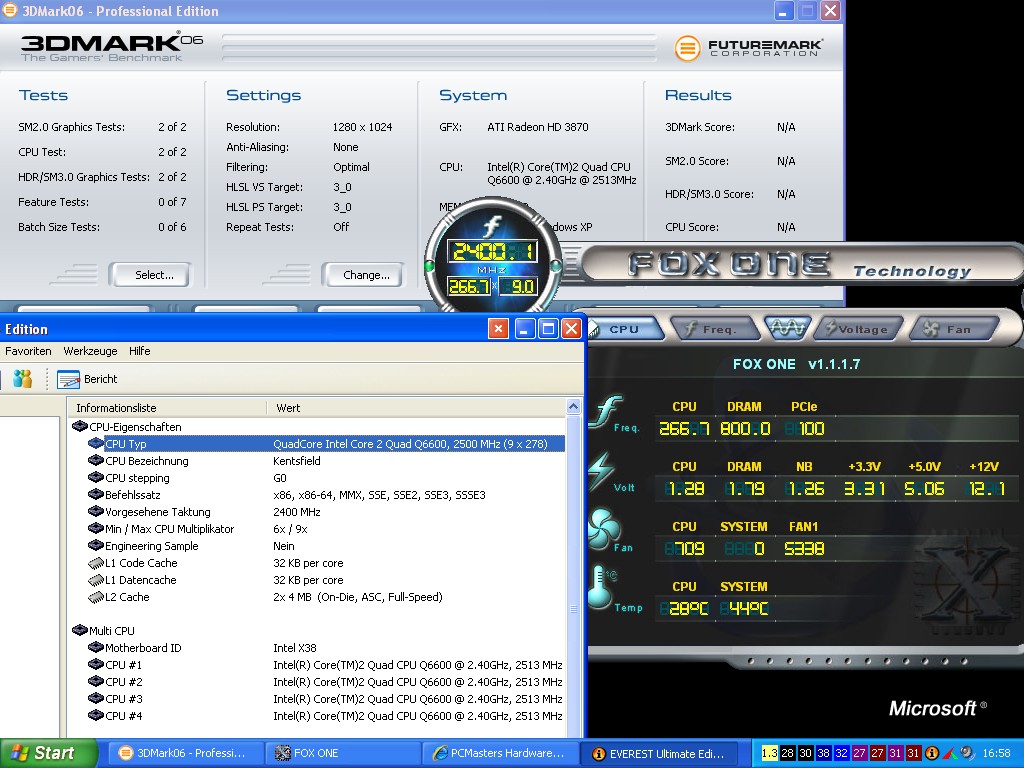Click the Multi CPU group header
Screen dimensions: 1024x768
tap(103, 630)
